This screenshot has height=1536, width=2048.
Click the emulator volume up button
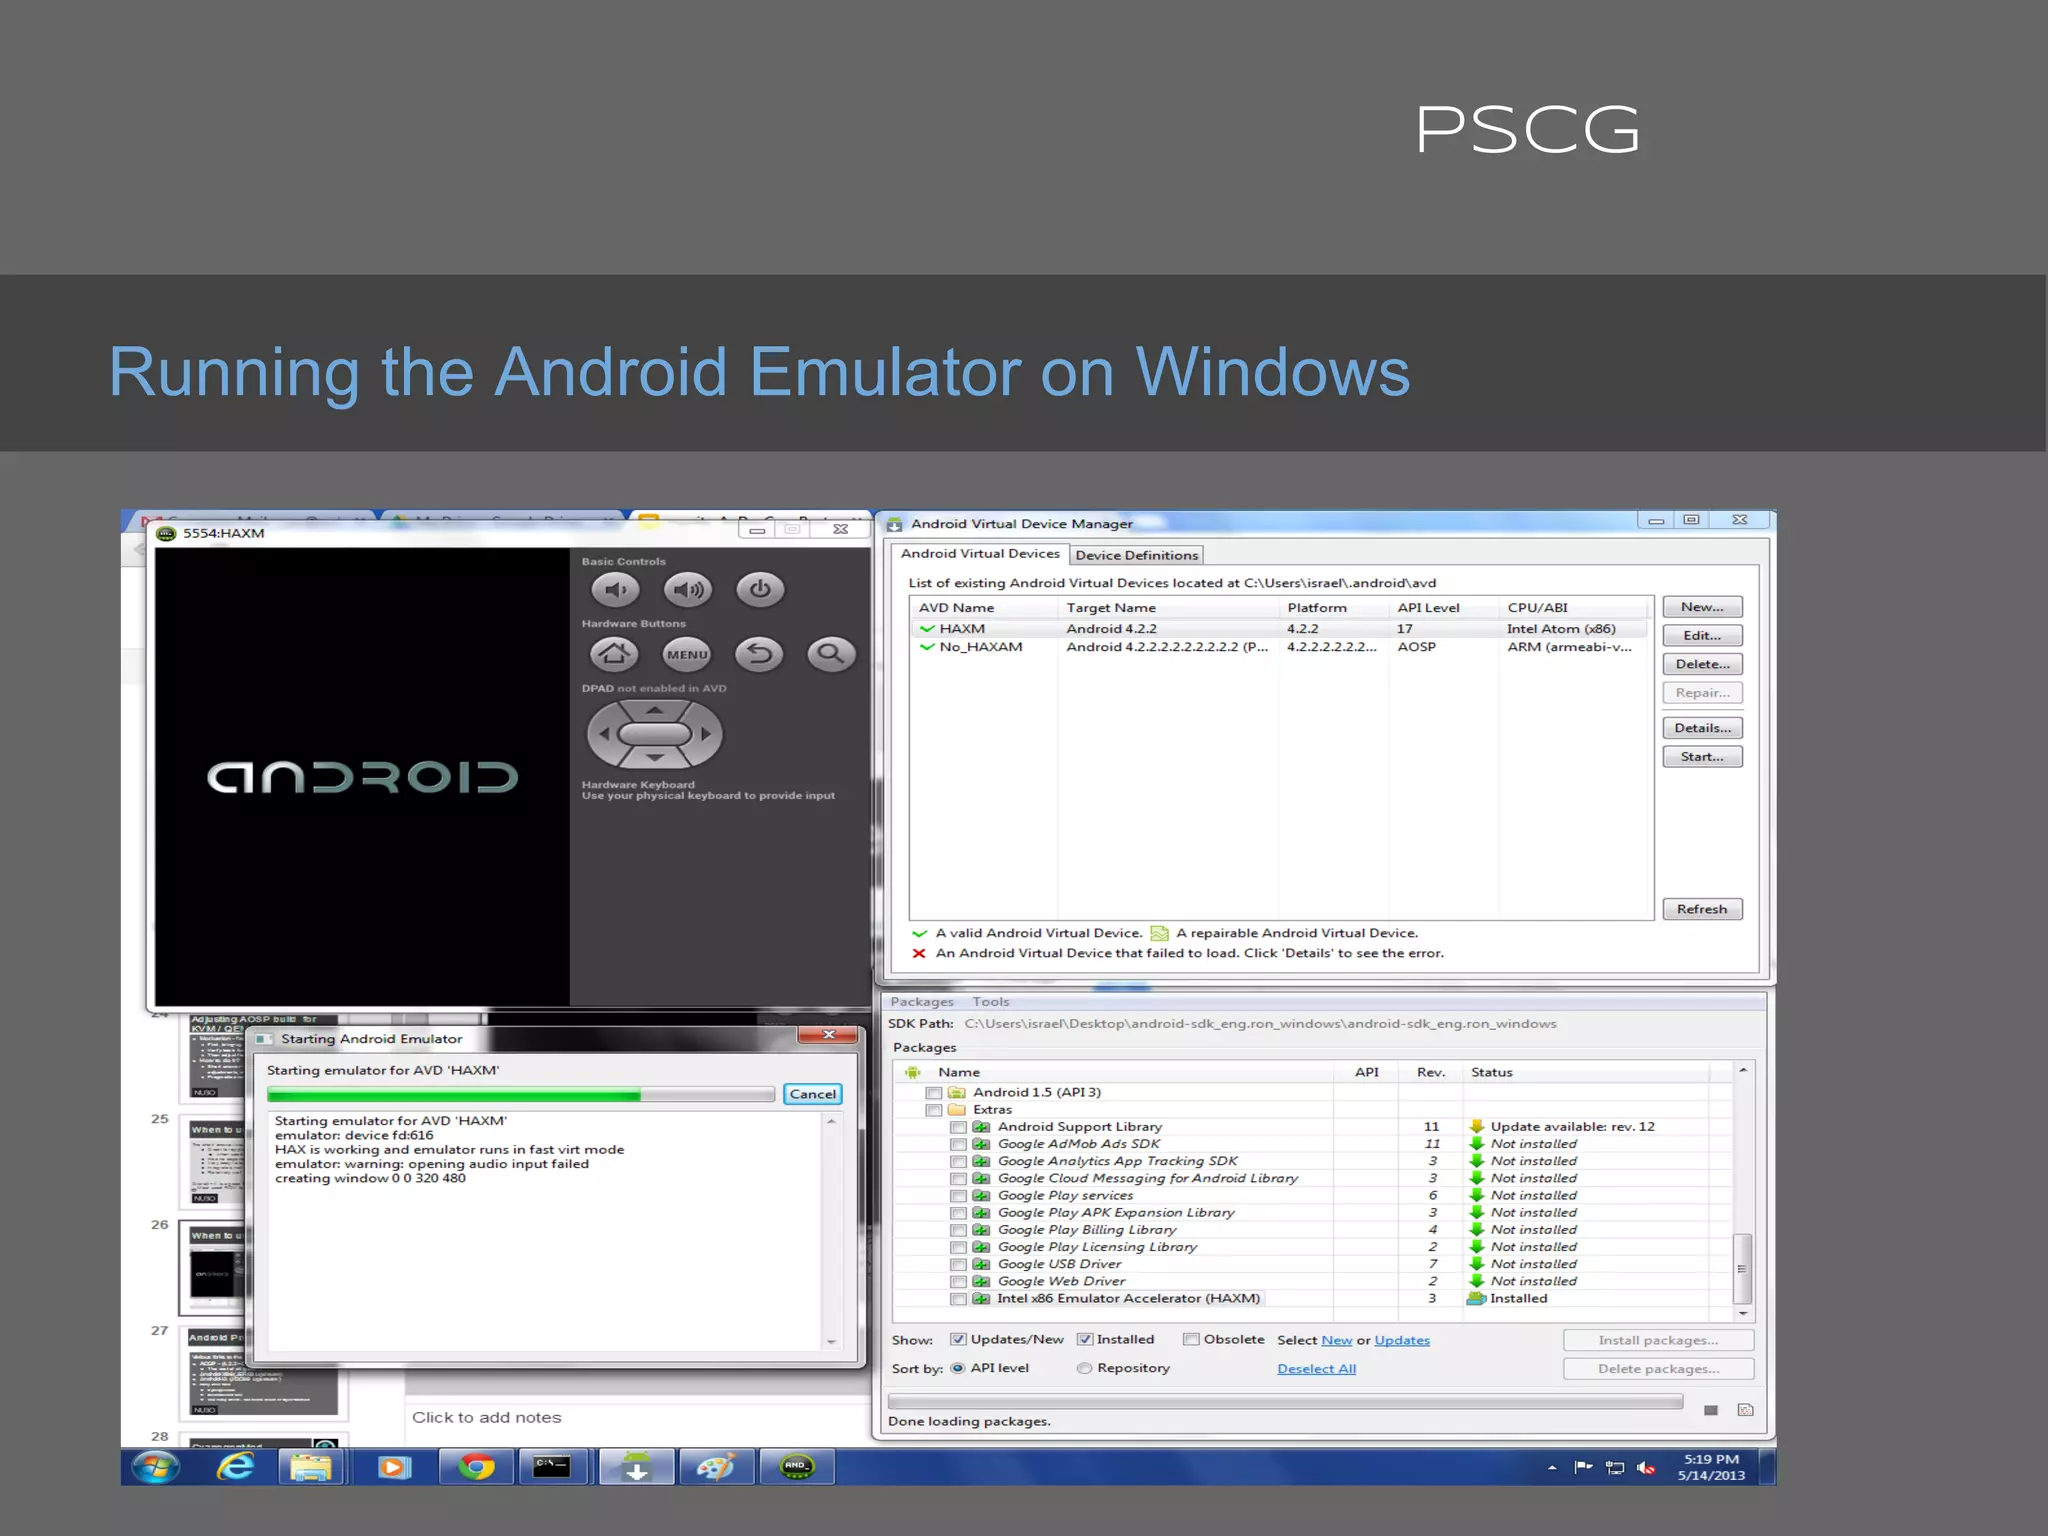point(688,590)
